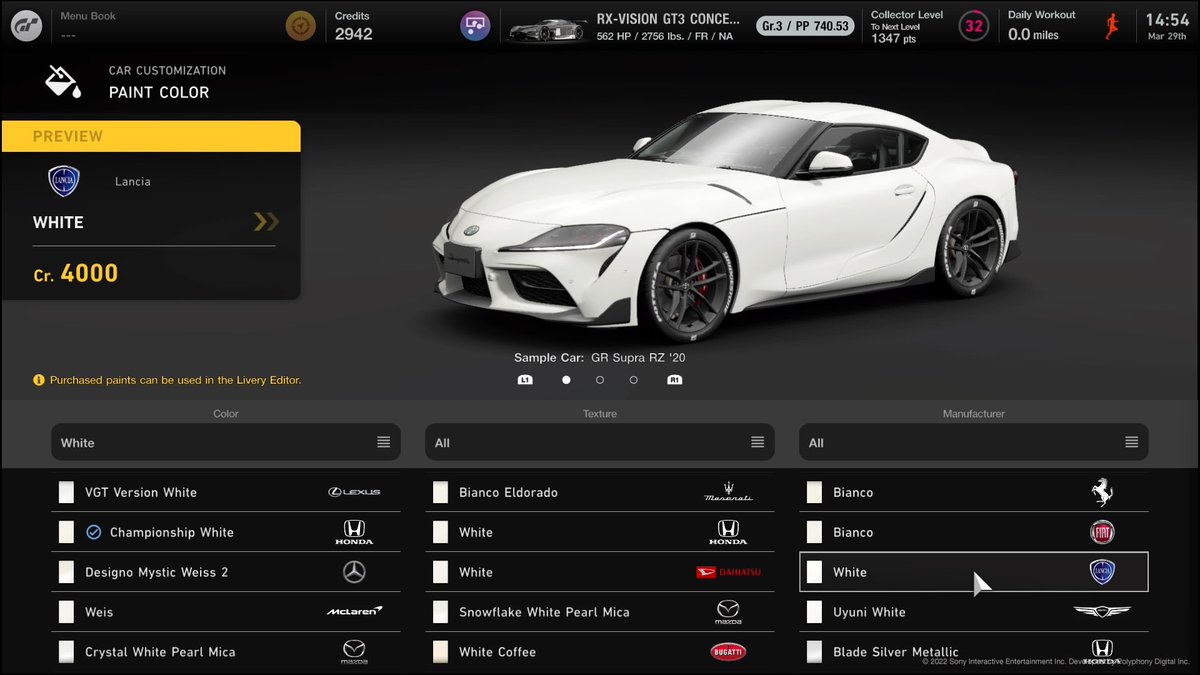This screenshot has width=1200, height=675.
Task: Click the Gr.3 / PP 740.53 badge
Action: 806,26
